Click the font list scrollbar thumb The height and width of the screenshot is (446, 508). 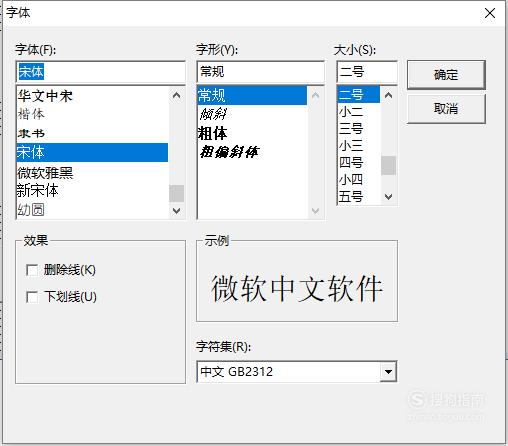point(177,193)
